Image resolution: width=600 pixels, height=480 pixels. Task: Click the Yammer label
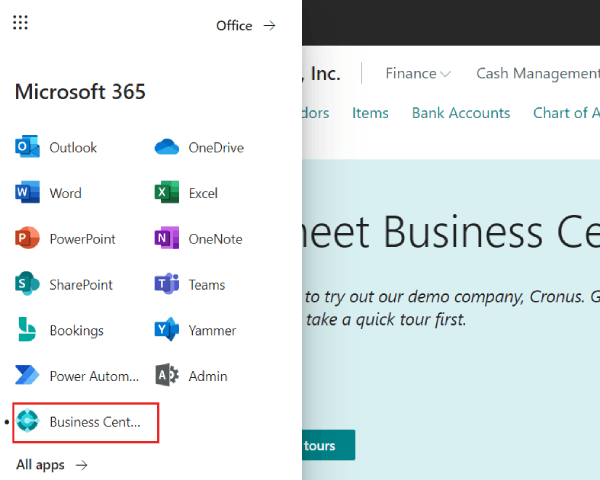click(x=212, y=330)
